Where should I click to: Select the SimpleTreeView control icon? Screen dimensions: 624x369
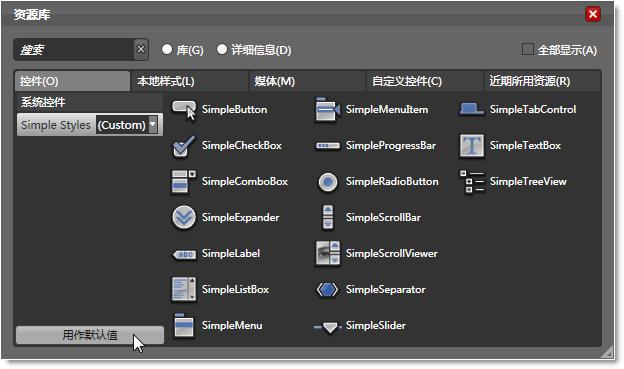[472, 182]
